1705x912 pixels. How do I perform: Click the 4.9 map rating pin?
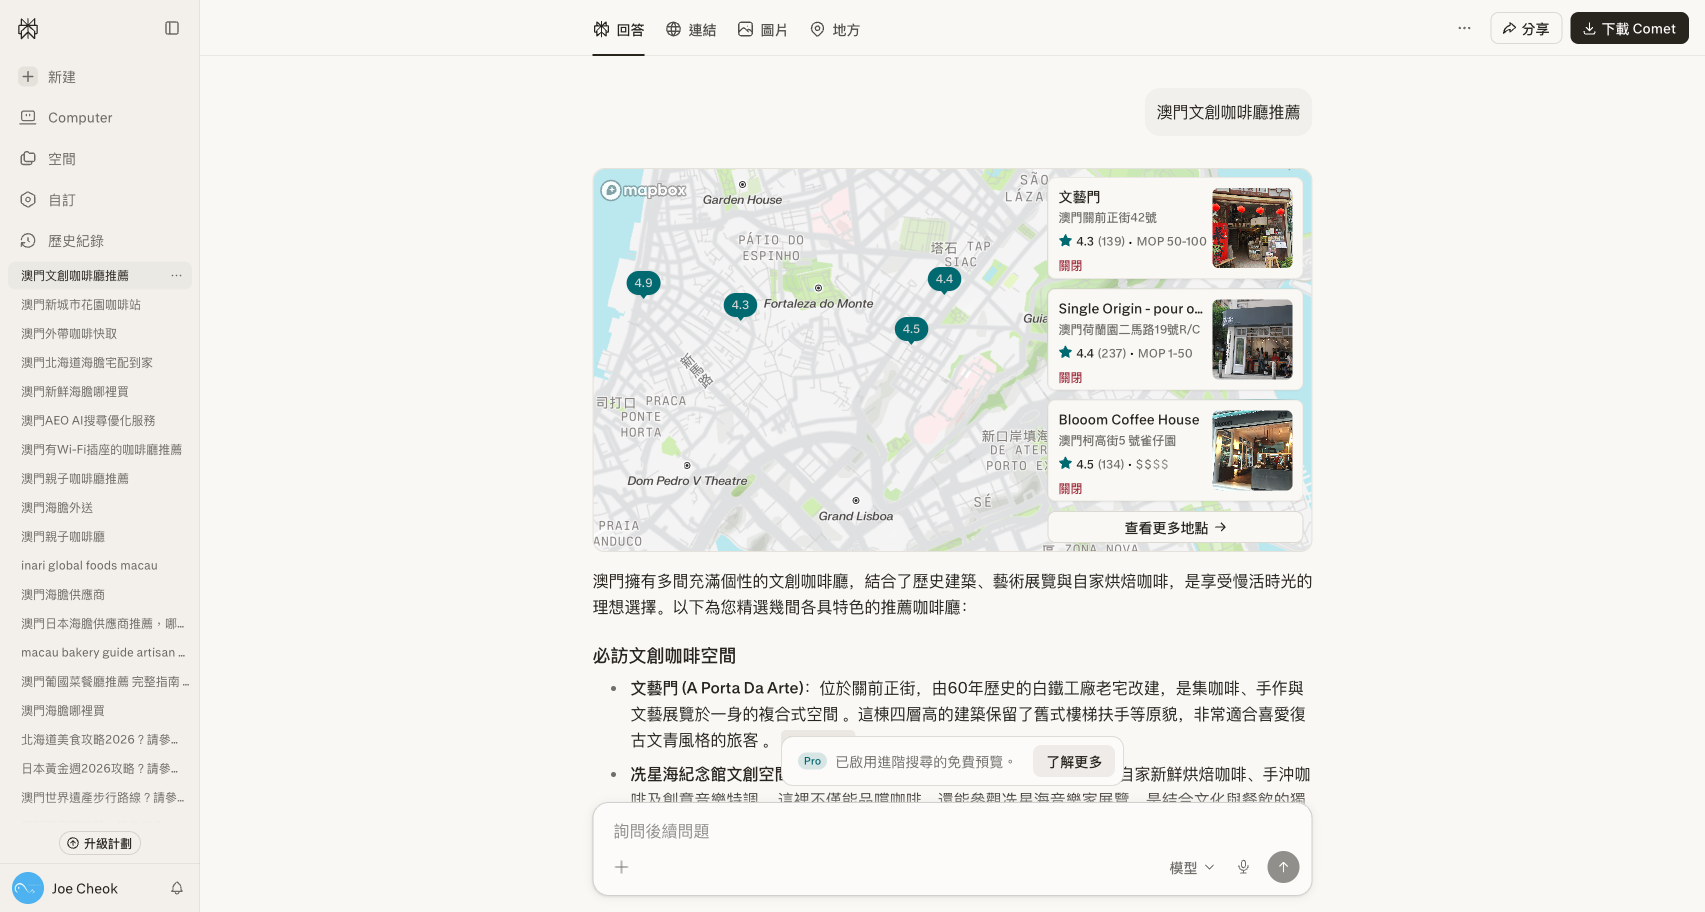[x=643, y=284]
